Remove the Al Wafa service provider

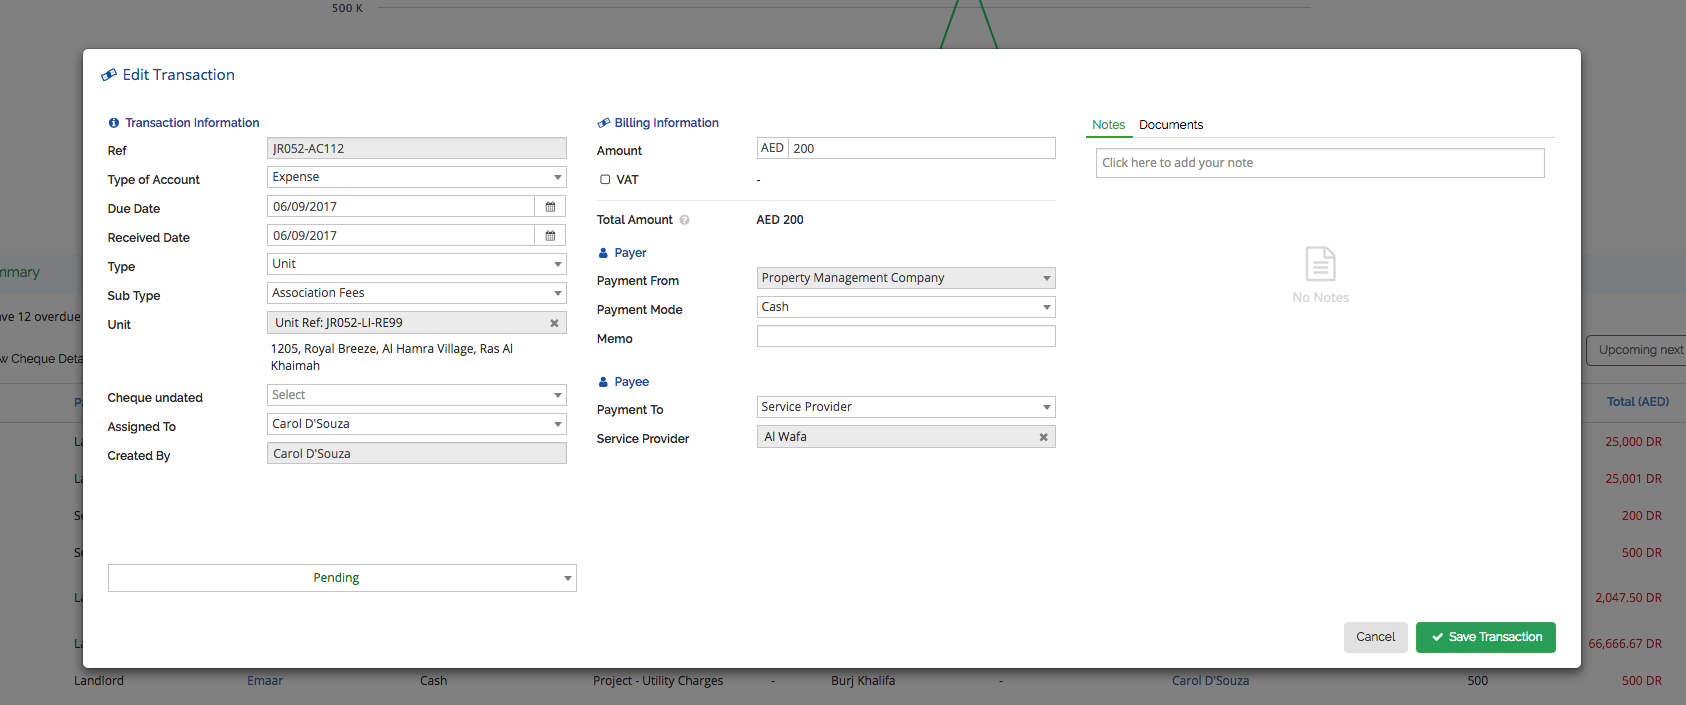point(1043,437)
